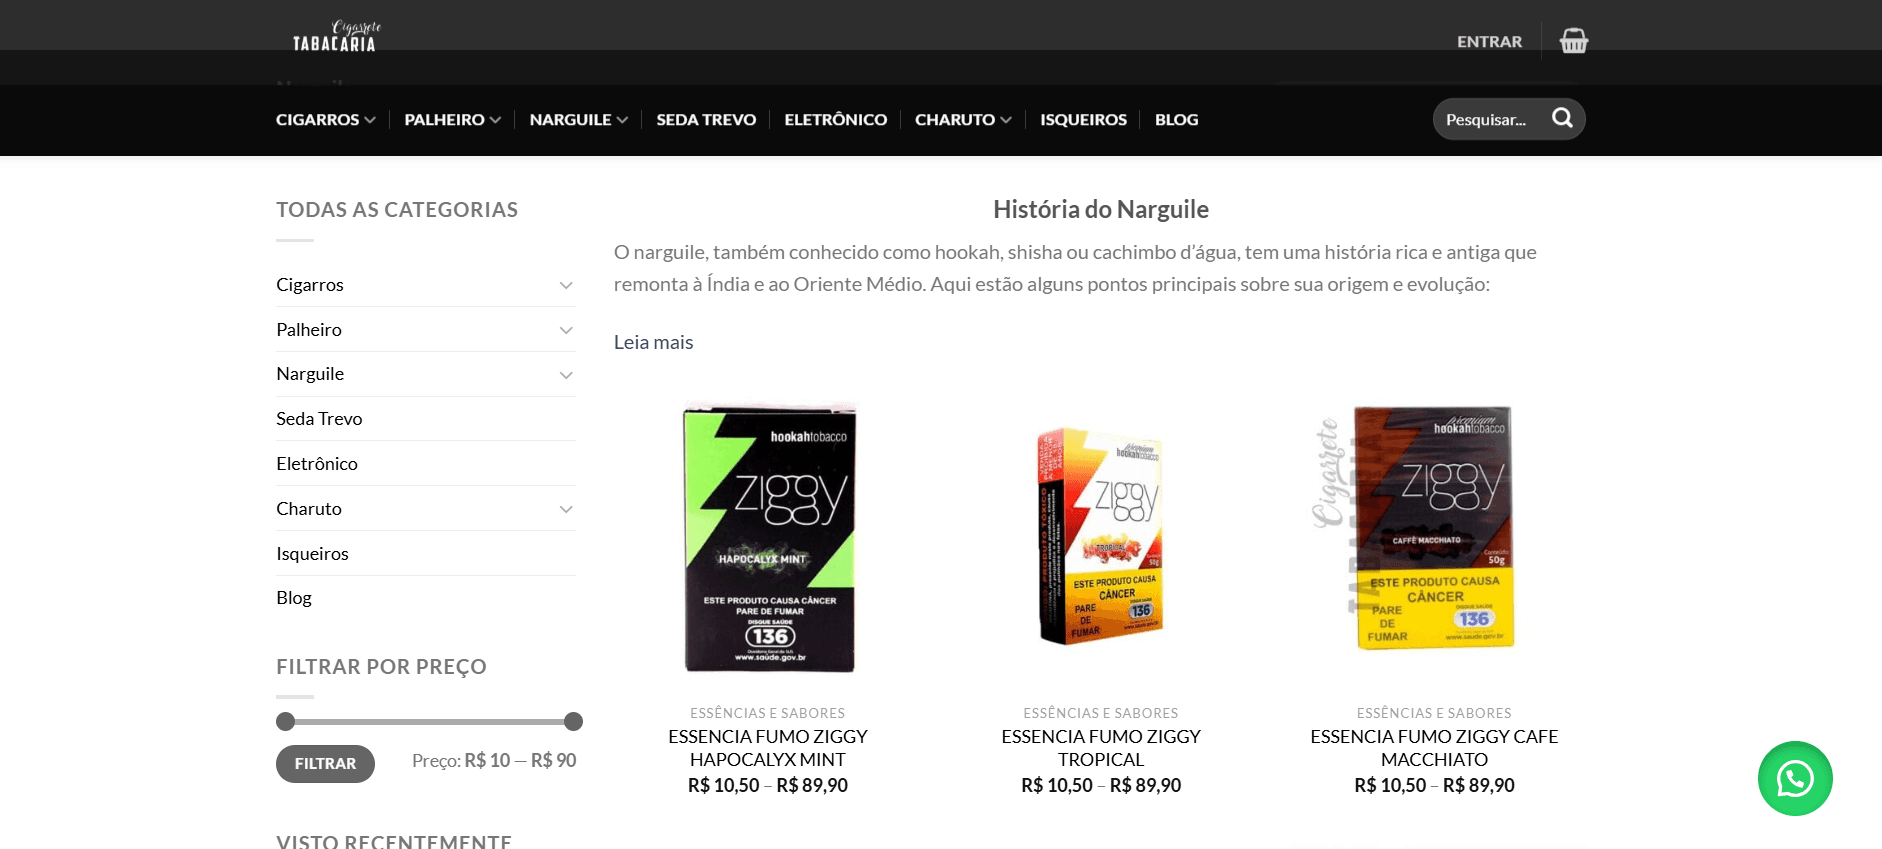The image size is (1882, 849).
Task: Expand Charuto sidebar category chevron
Action: [x=566, y=509]
